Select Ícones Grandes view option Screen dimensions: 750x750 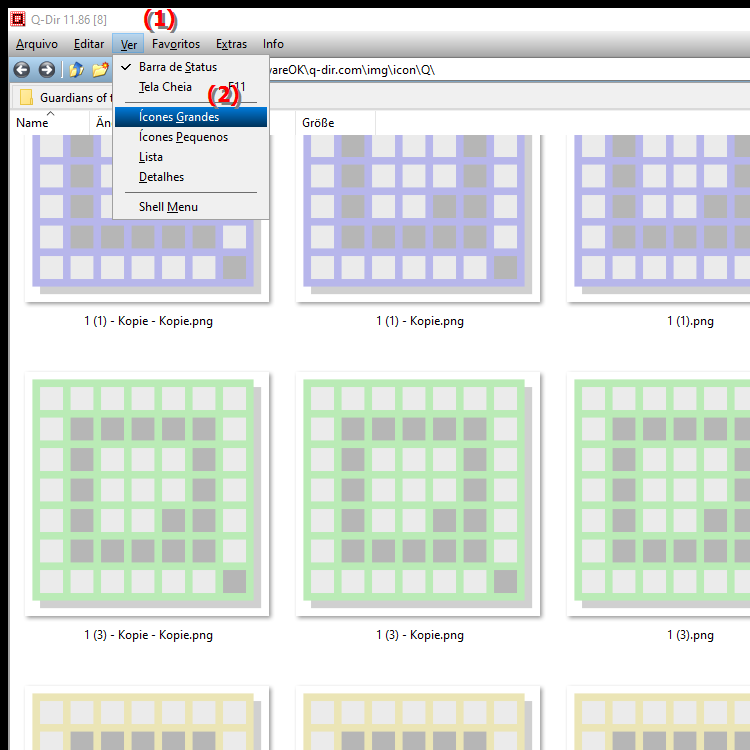(x=179, y=117)
